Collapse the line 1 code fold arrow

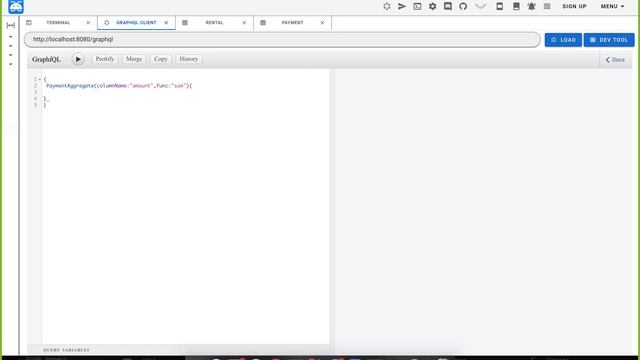click(x=40, y=79)
